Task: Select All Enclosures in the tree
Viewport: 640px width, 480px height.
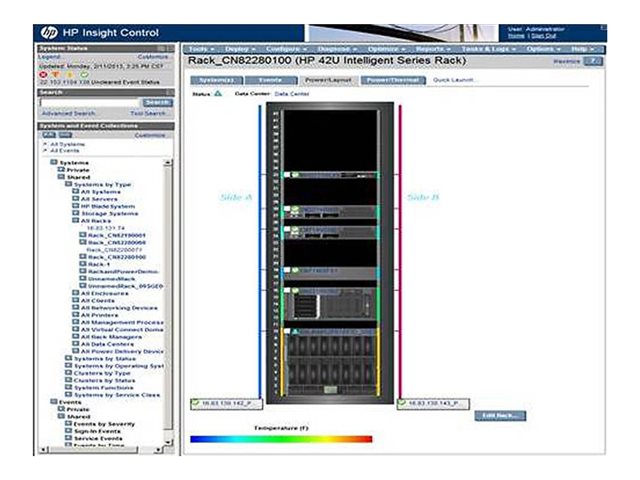Action: click(104, 293)
